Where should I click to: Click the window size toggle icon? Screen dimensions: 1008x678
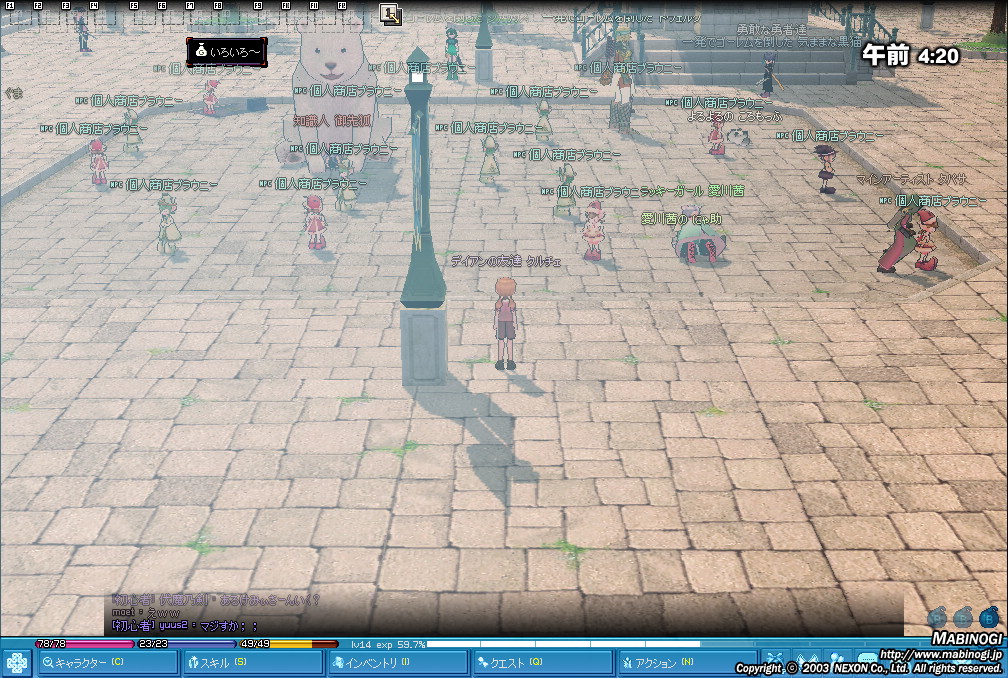(x=390, y=14)
